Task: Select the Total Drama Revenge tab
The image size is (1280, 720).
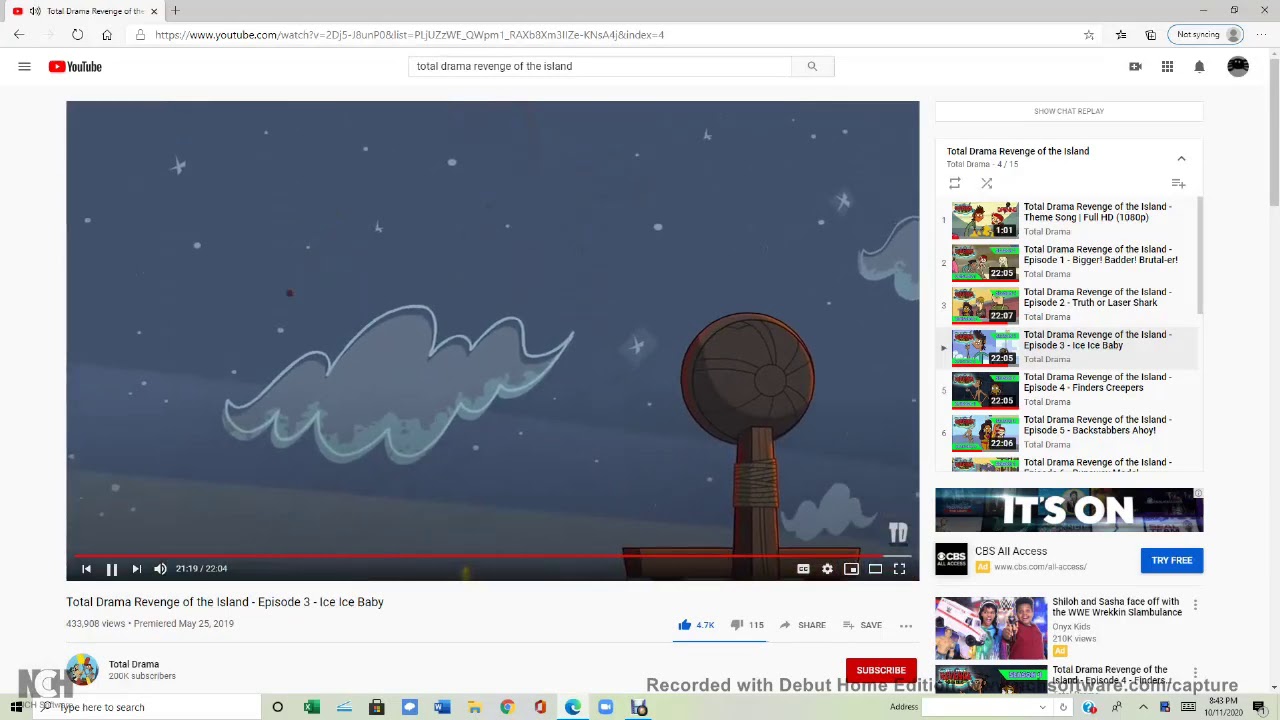Action: pos(84,11)
